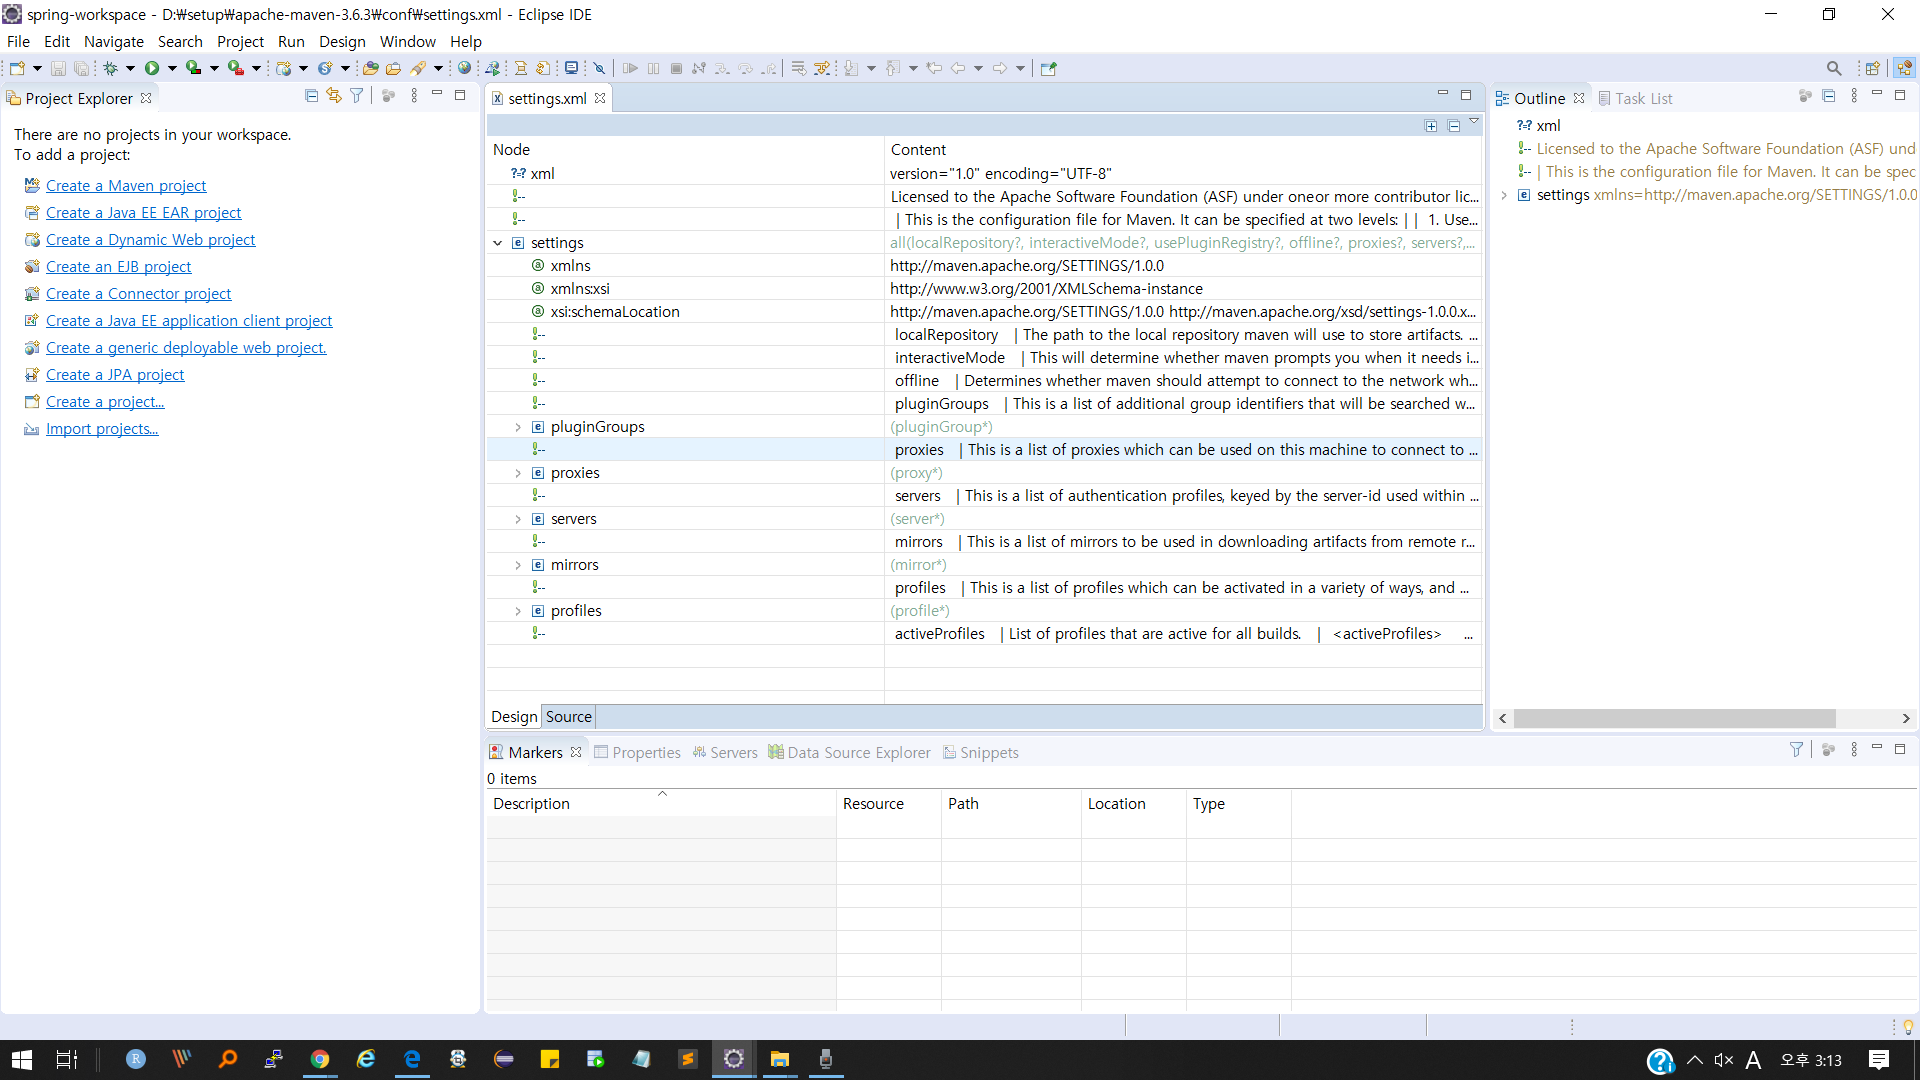Open the Design menu
Screen dimensions: 1920x1080
coord(342,41)
